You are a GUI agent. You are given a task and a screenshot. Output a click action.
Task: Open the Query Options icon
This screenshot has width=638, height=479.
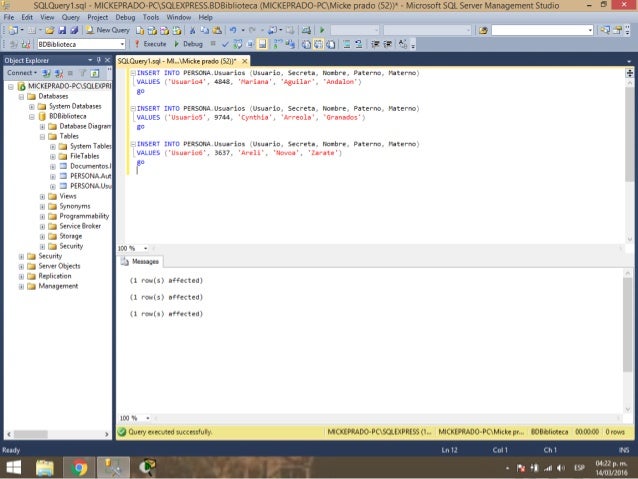pos(250,44)
